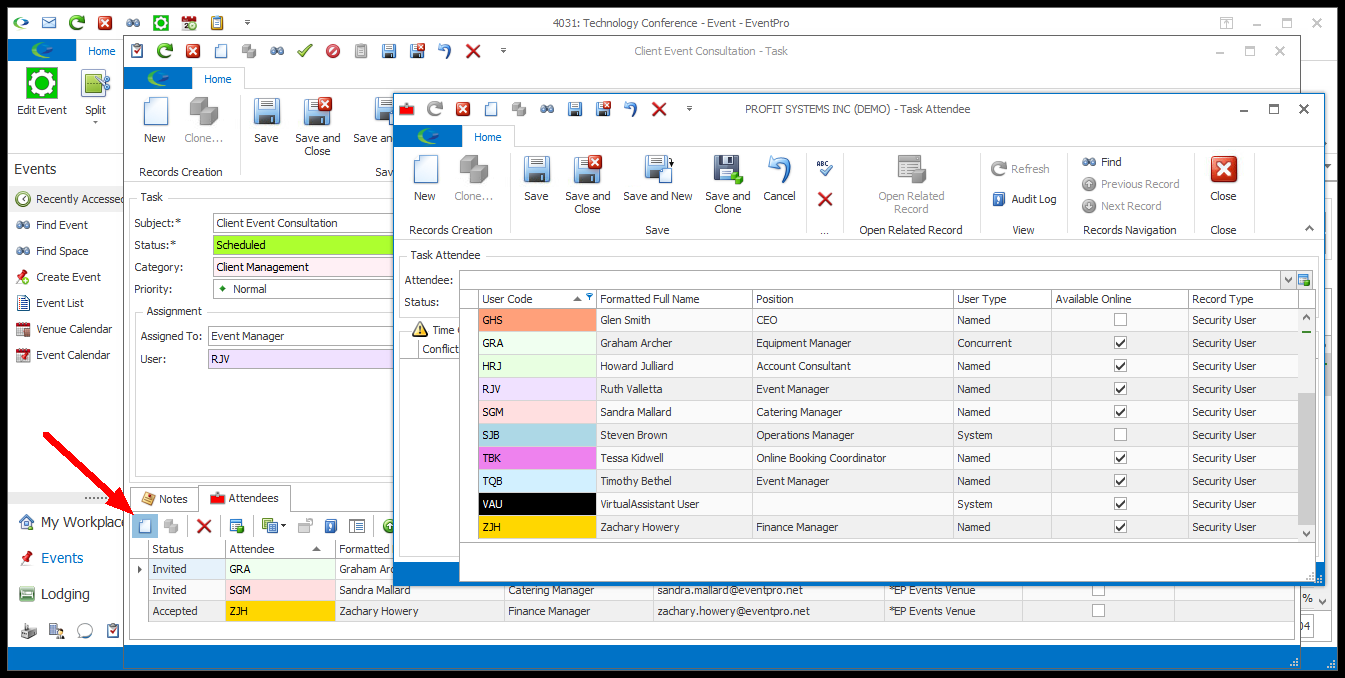Switch to the Notes tab
This screenshot has height=678, width=1345.
click(x=164, y=498)
